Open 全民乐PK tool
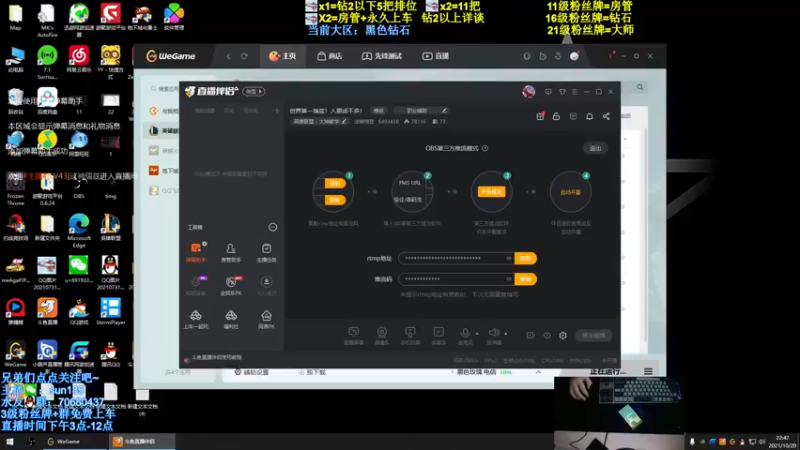Screen dimensions: 800x450 click(x=231, y=286)
